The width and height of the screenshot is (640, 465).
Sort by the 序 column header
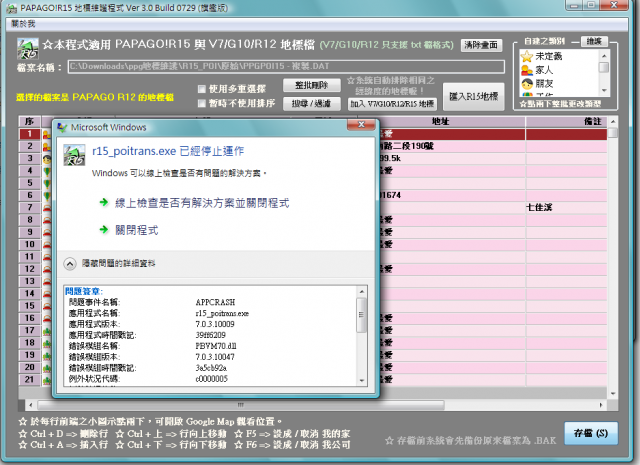coord(29,122)
